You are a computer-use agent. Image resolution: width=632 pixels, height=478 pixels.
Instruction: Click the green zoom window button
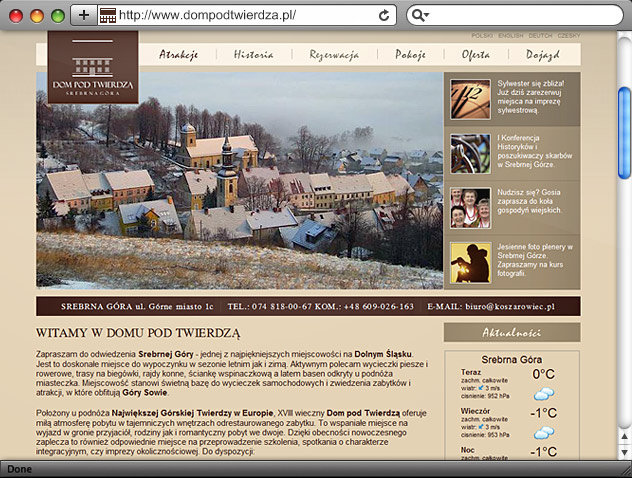58,16
